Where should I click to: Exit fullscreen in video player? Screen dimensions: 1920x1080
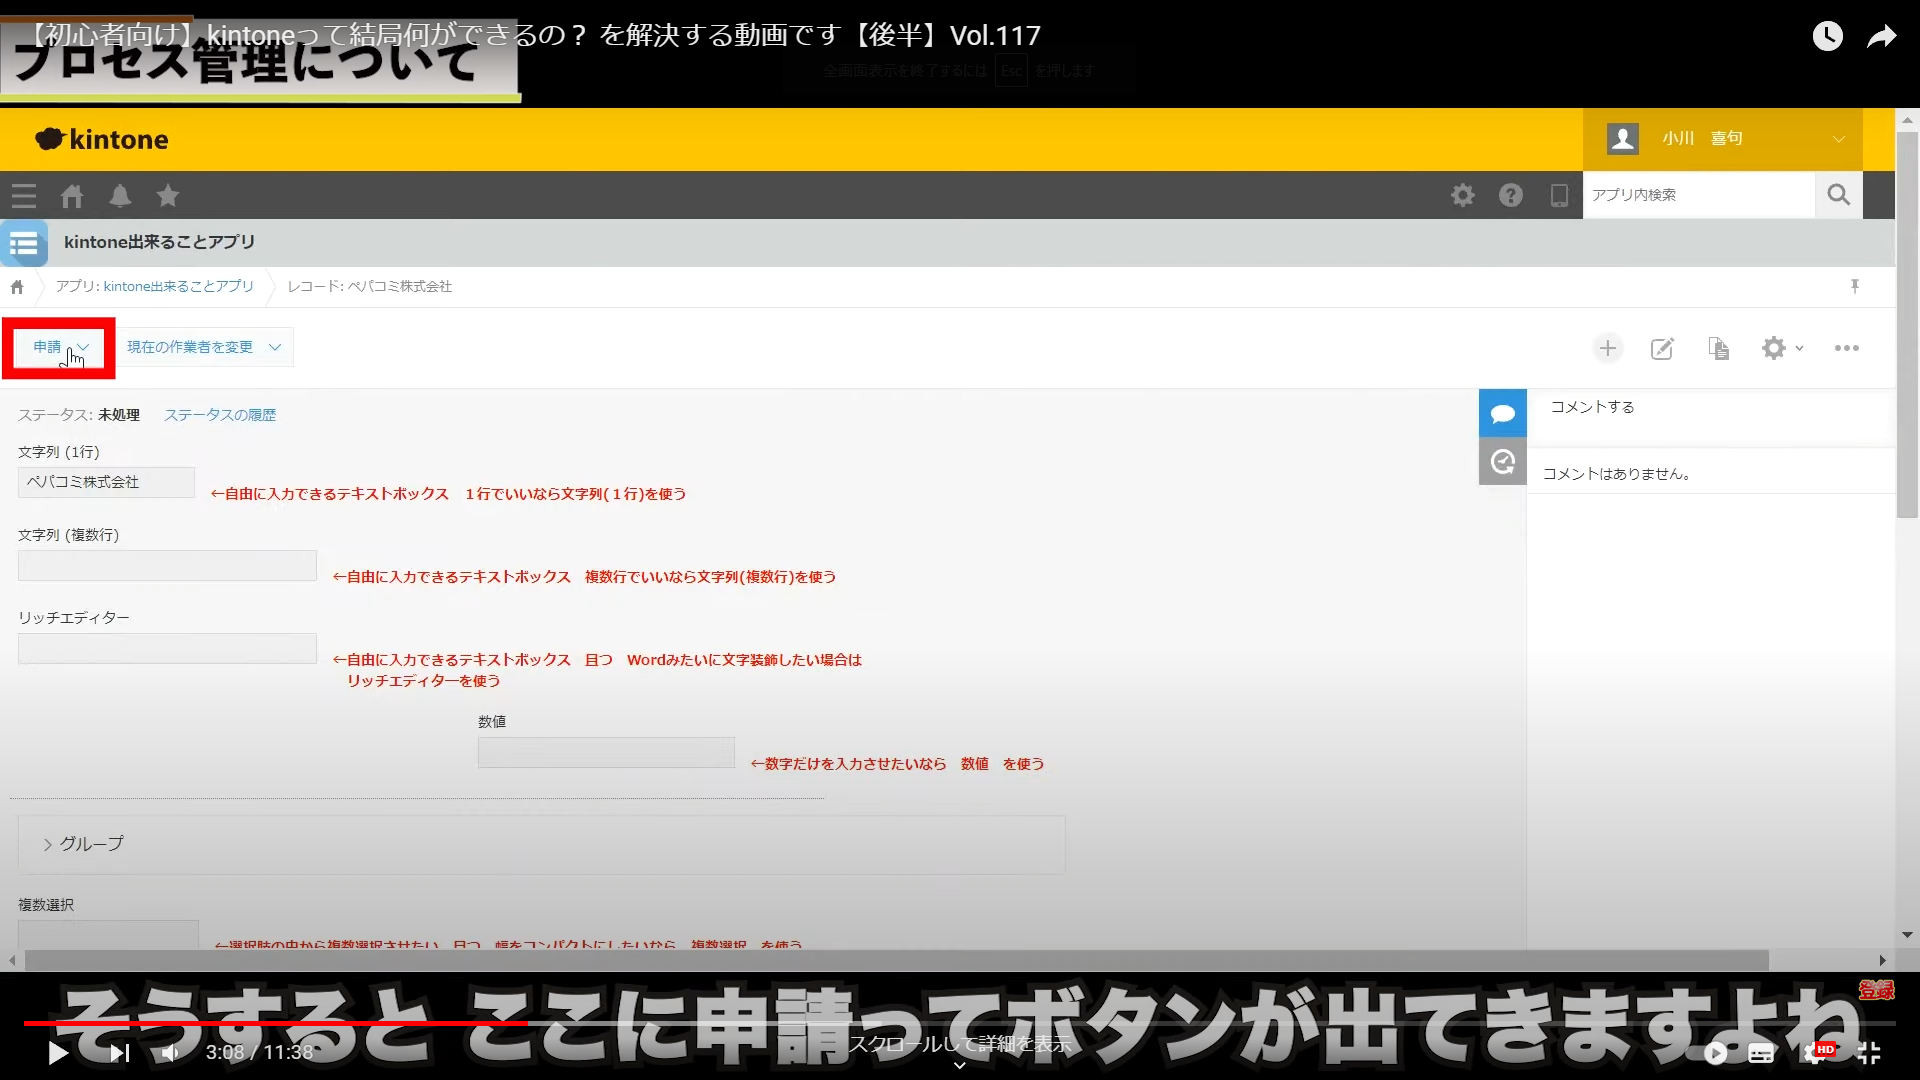coord(1868,1052)
